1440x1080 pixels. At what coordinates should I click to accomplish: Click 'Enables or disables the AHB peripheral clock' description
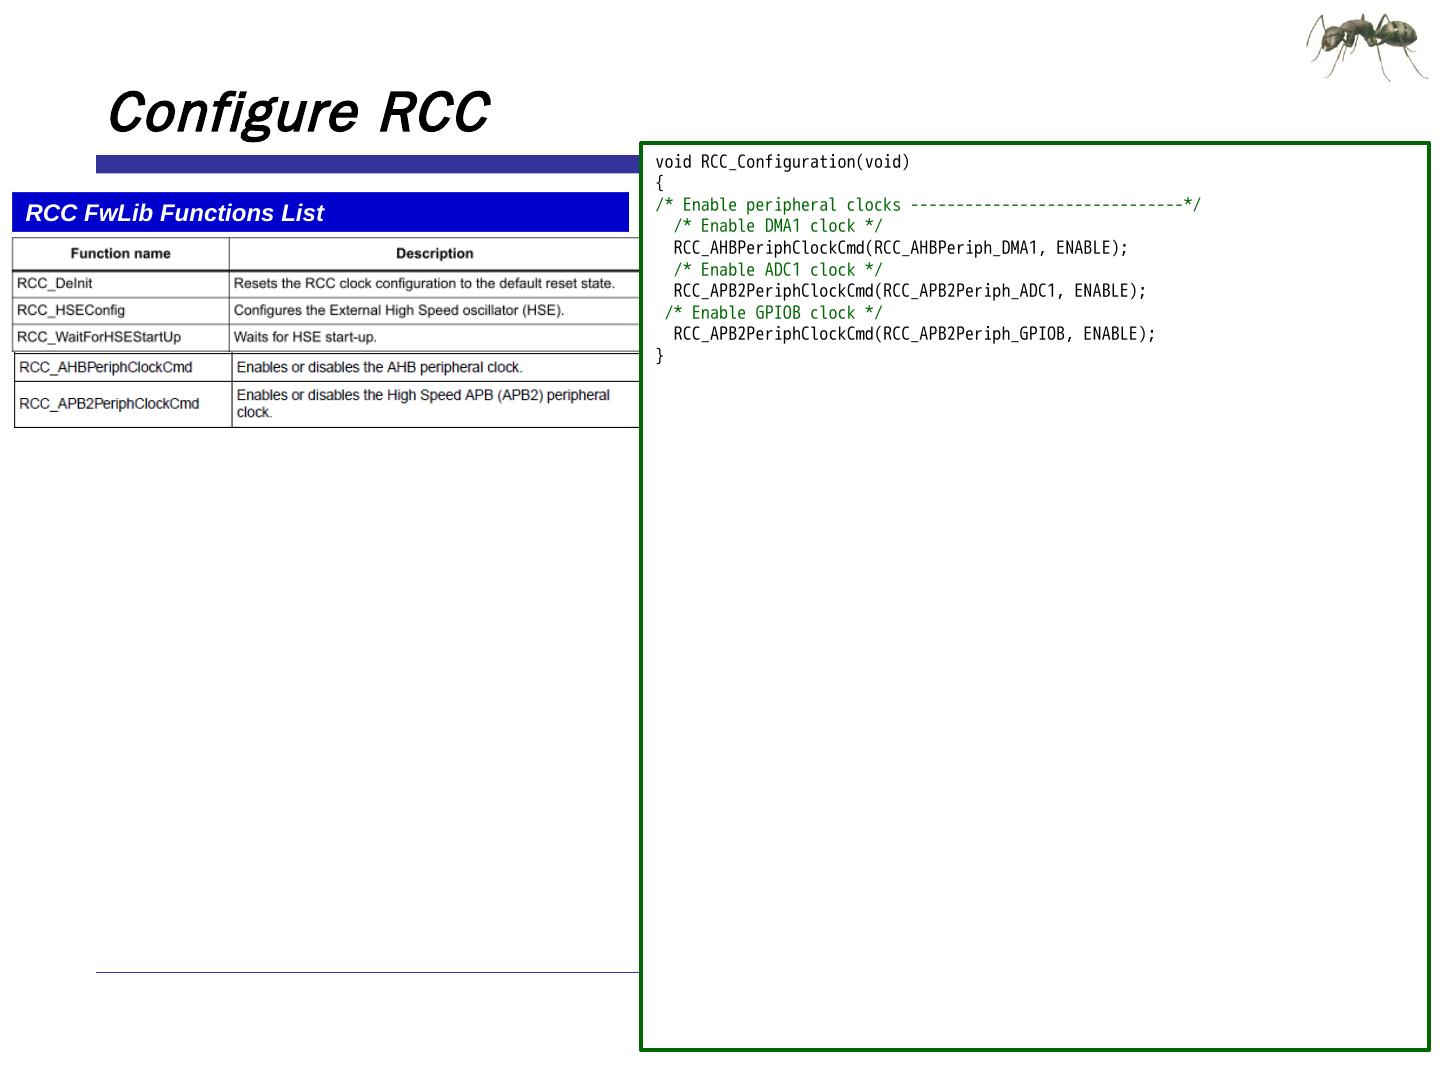[x=379, y=367]
